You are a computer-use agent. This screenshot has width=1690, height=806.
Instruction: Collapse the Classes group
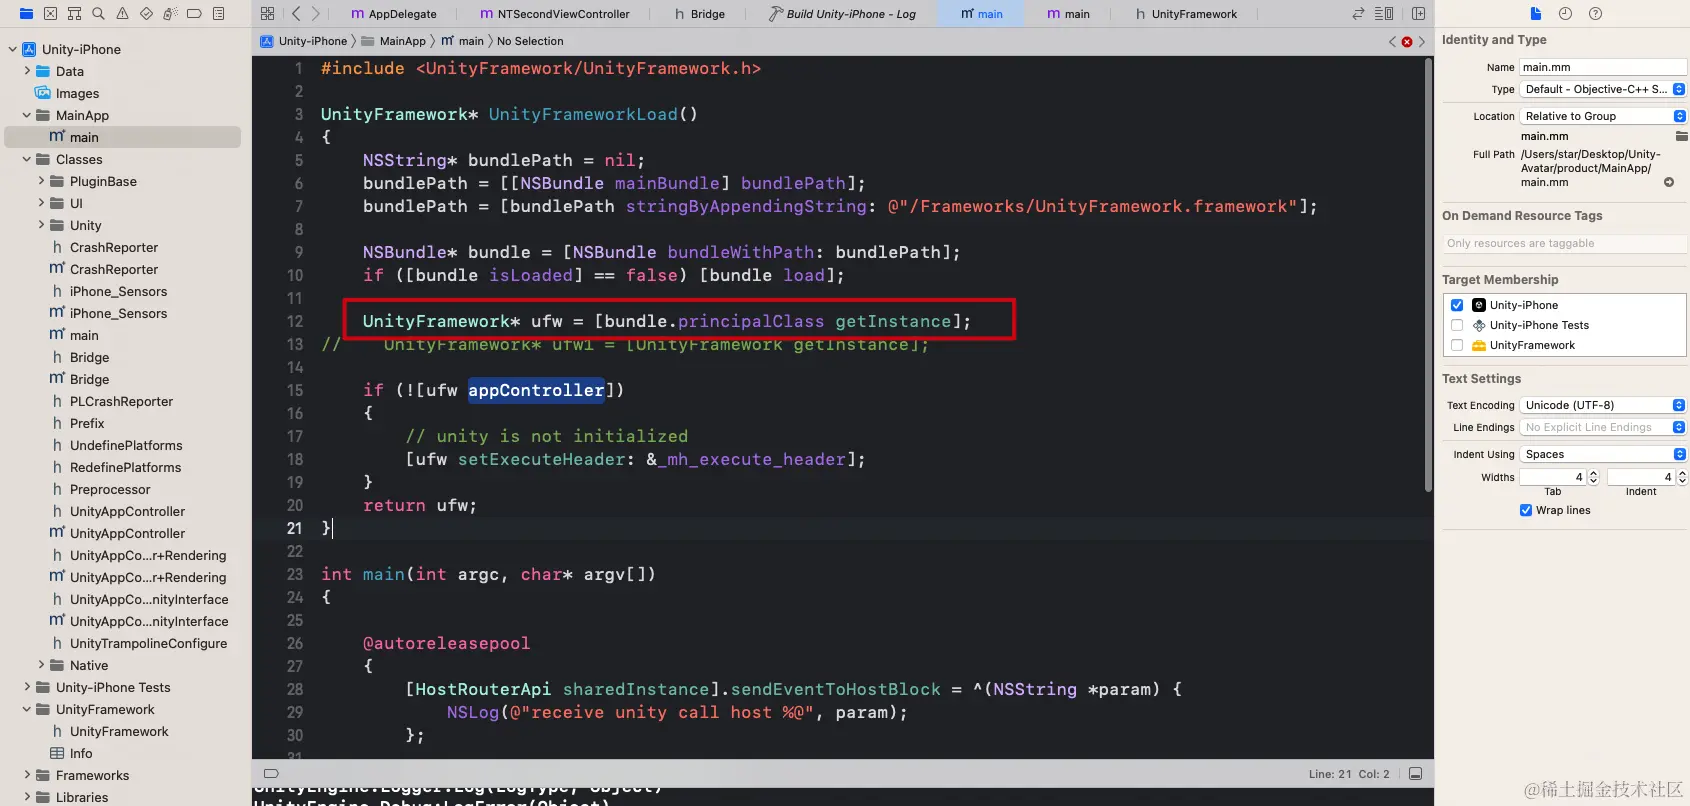[27, 159]
